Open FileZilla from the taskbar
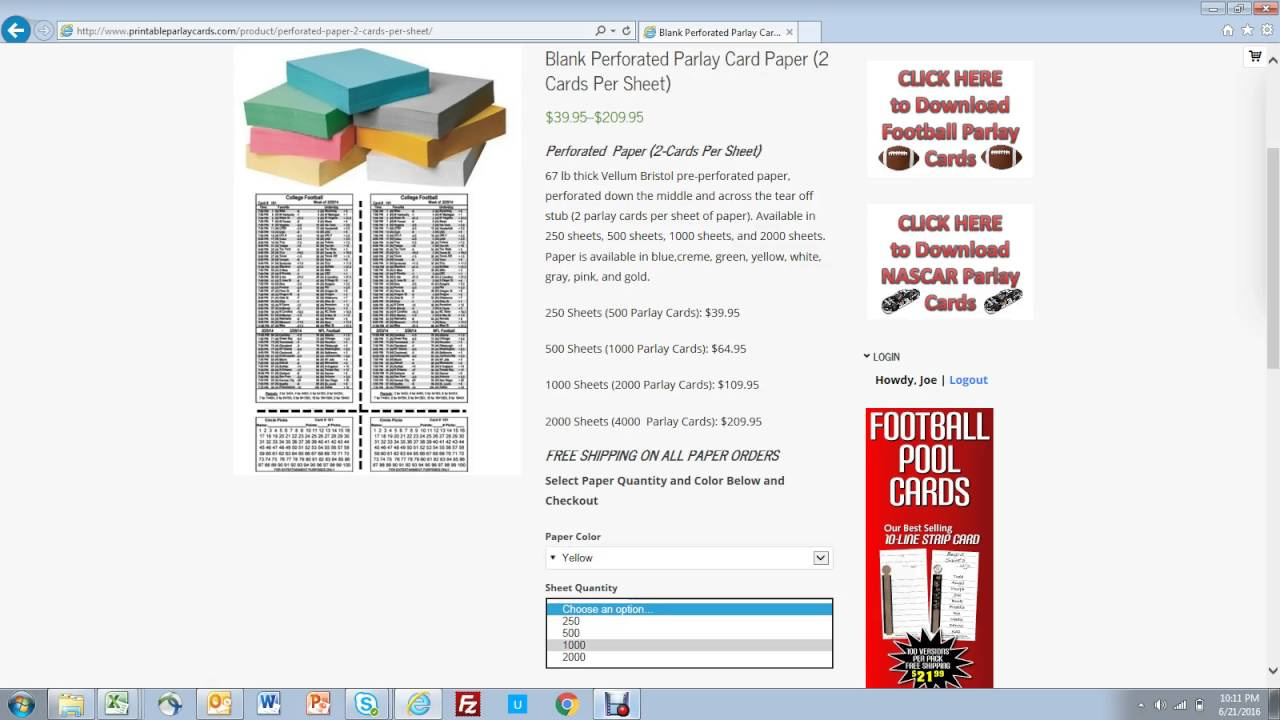 (467, 704)
